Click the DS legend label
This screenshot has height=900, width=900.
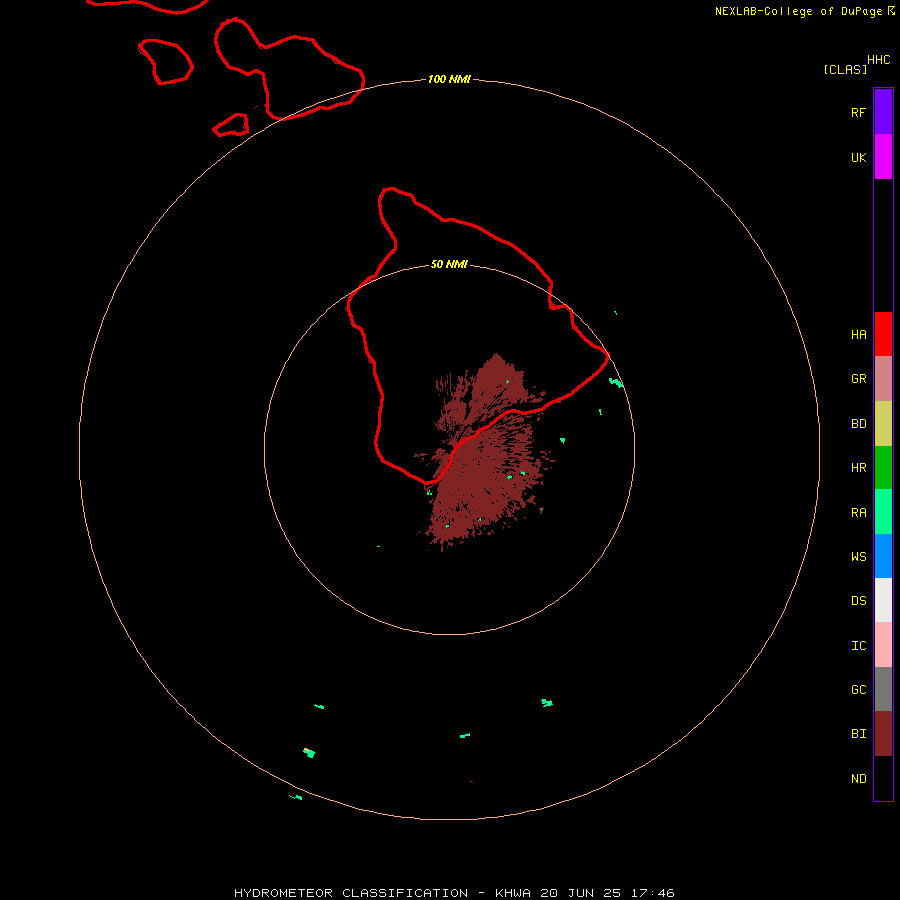pyautogui.click(x=858, y=600)
